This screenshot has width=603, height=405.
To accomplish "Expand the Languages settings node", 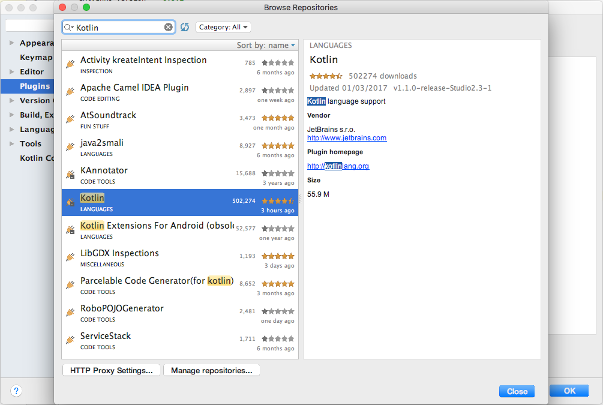I will tap(12, 130).
